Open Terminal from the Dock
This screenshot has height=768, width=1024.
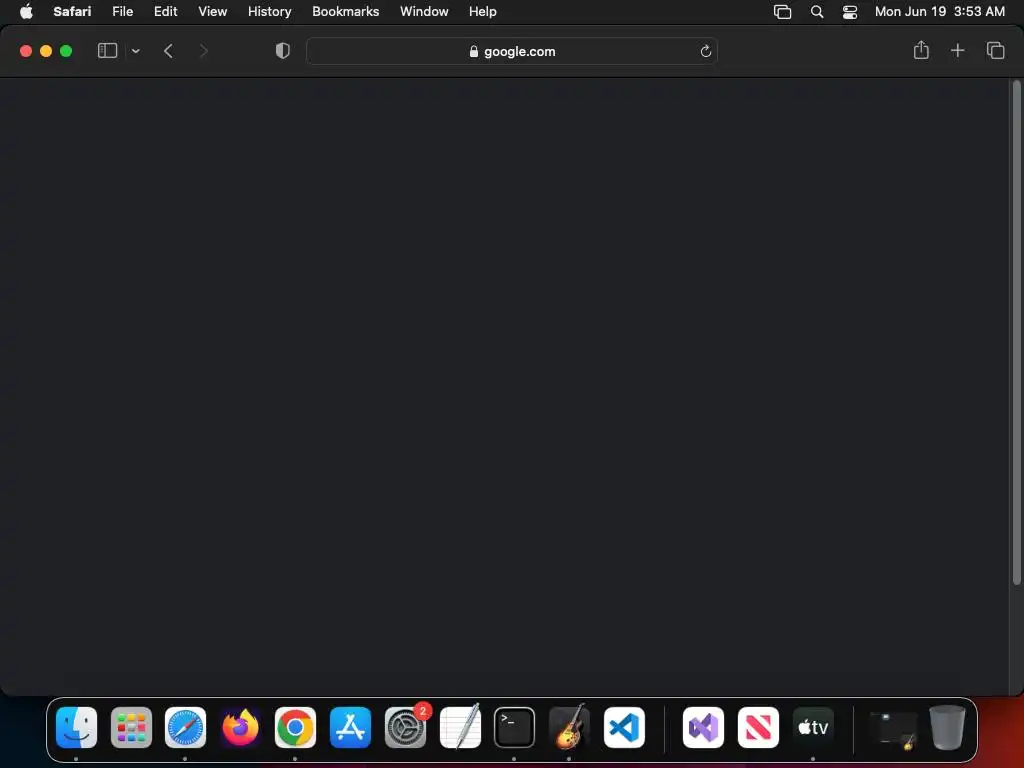pos(515,727)
